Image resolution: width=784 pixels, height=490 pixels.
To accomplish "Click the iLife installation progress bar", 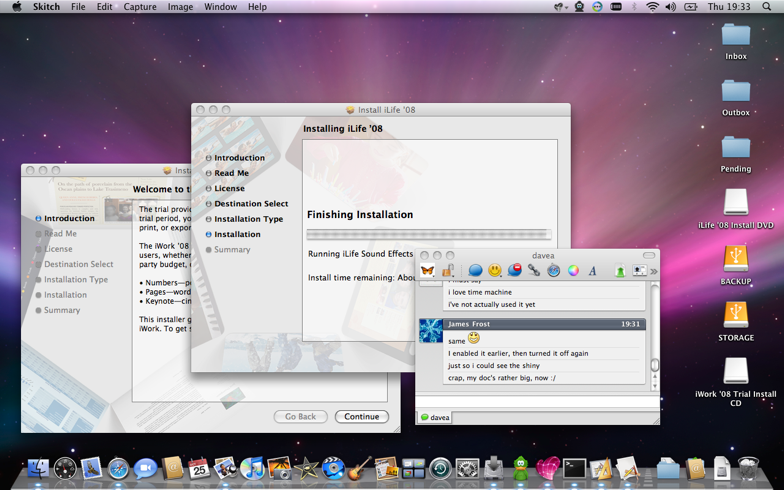I will click(428, 235).
